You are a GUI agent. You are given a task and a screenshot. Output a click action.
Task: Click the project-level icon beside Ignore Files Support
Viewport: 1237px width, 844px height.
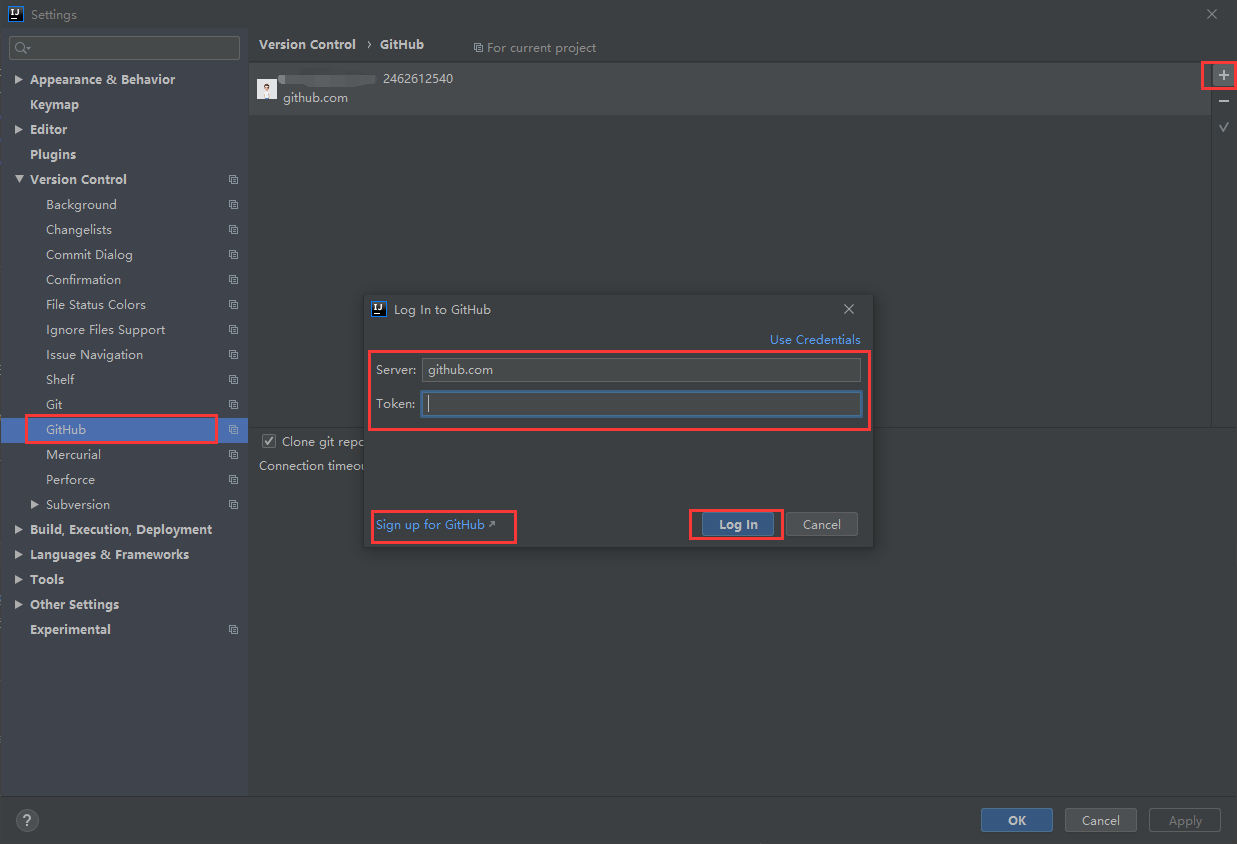[x=233, y=330]
